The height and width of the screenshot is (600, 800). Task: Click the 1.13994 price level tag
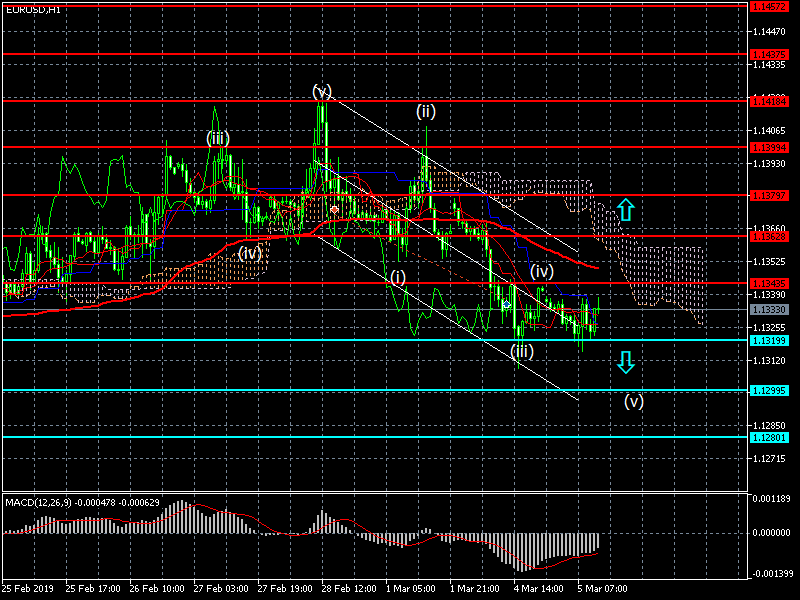(x=769, y=147)
